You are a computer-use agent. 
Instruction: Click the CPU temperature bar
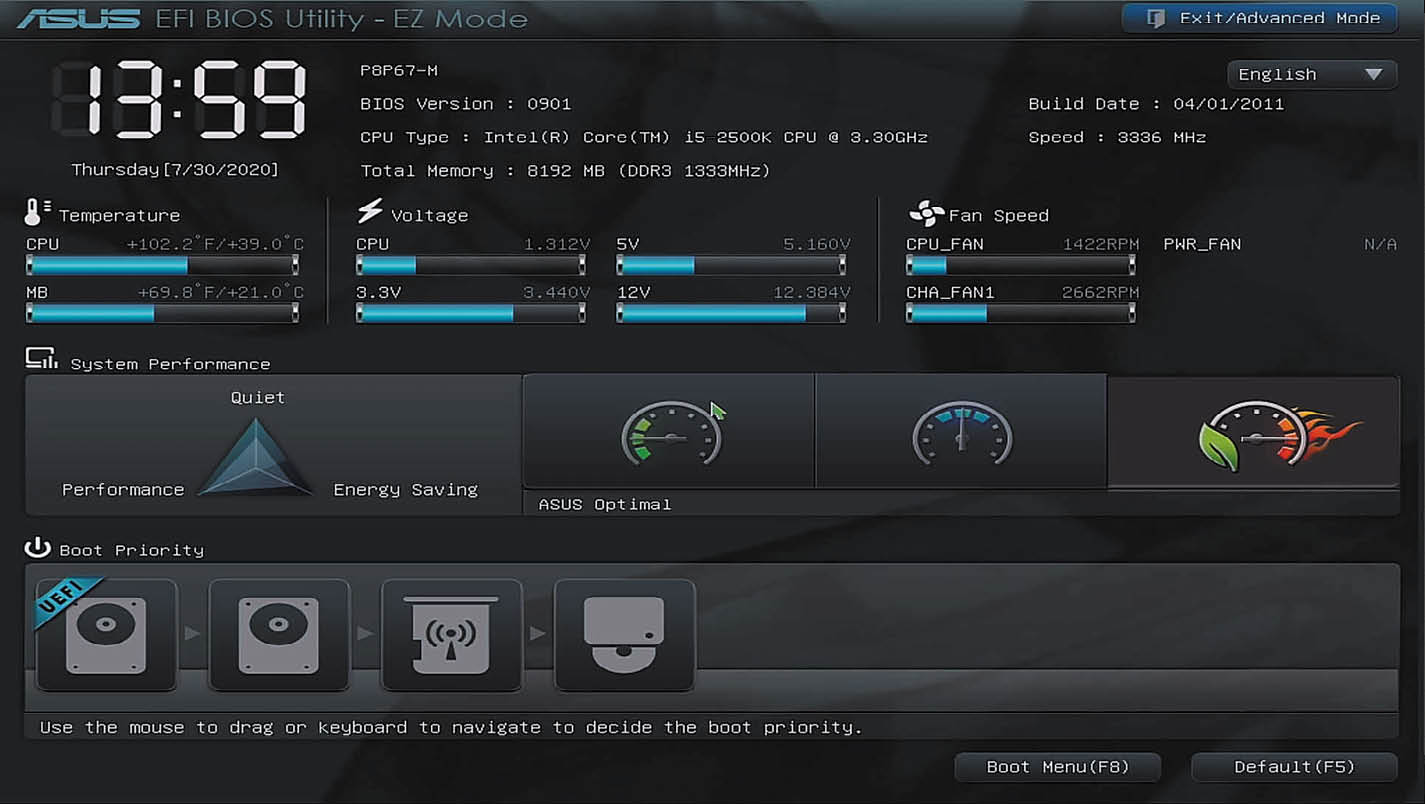(162, 265)
